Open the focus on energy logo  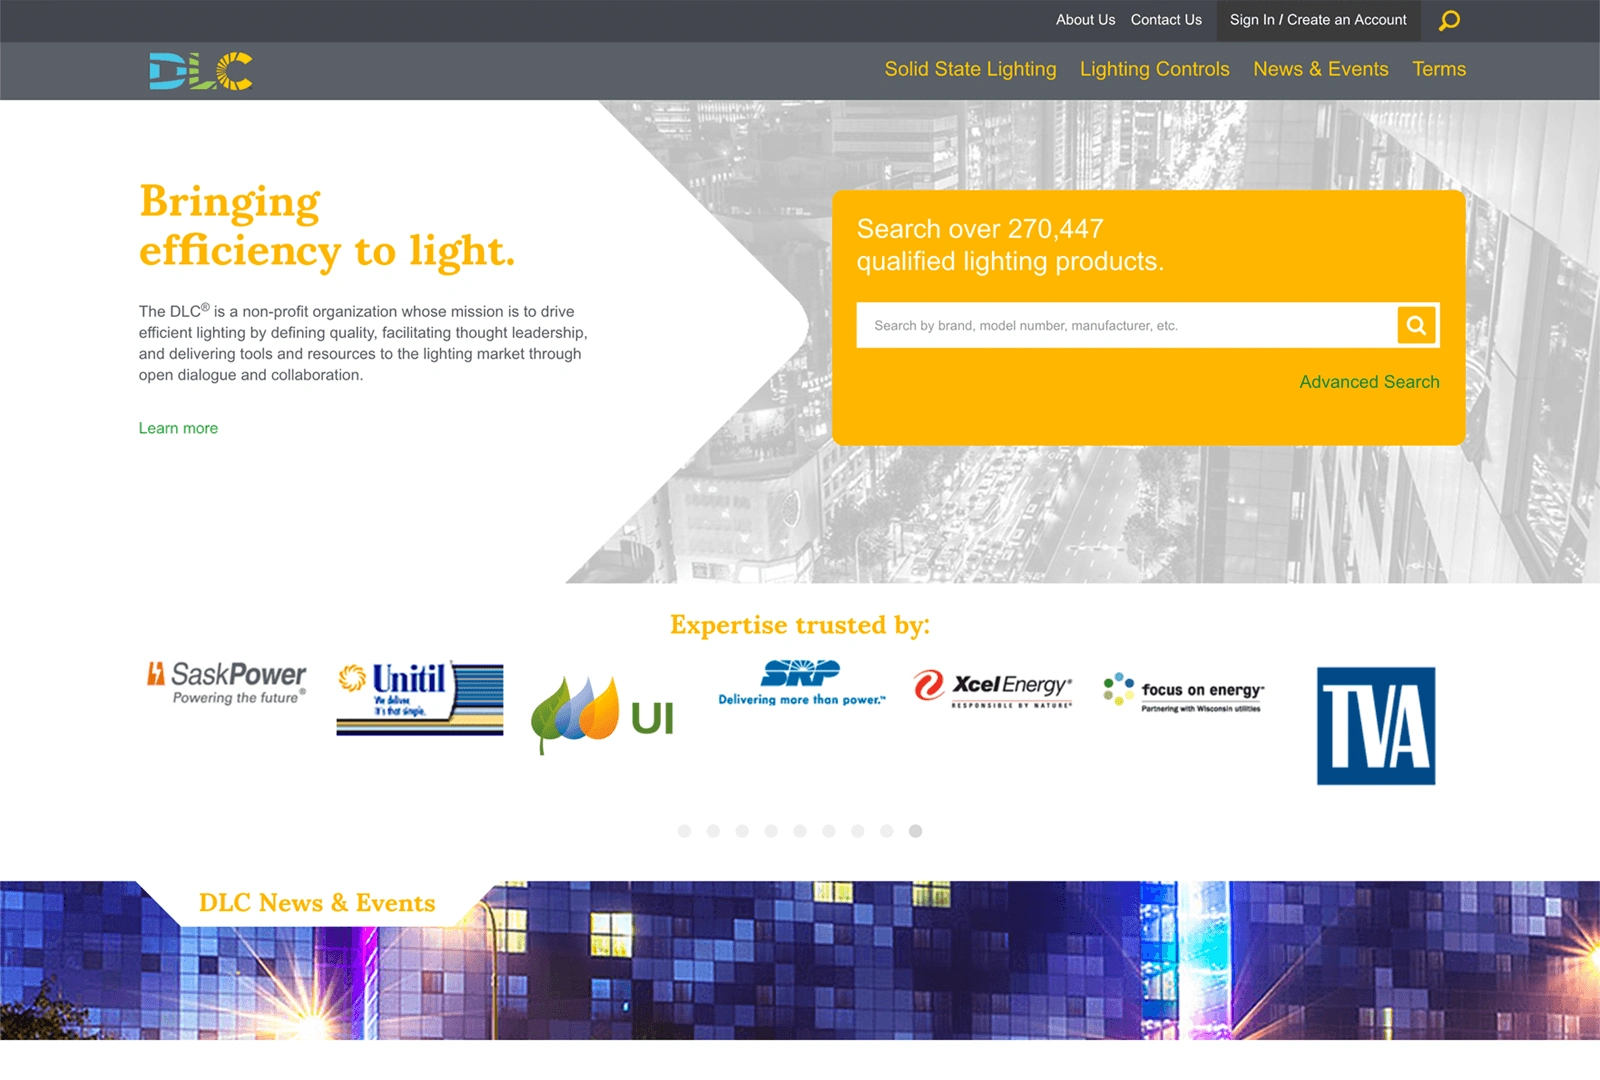coord(1184,691)
